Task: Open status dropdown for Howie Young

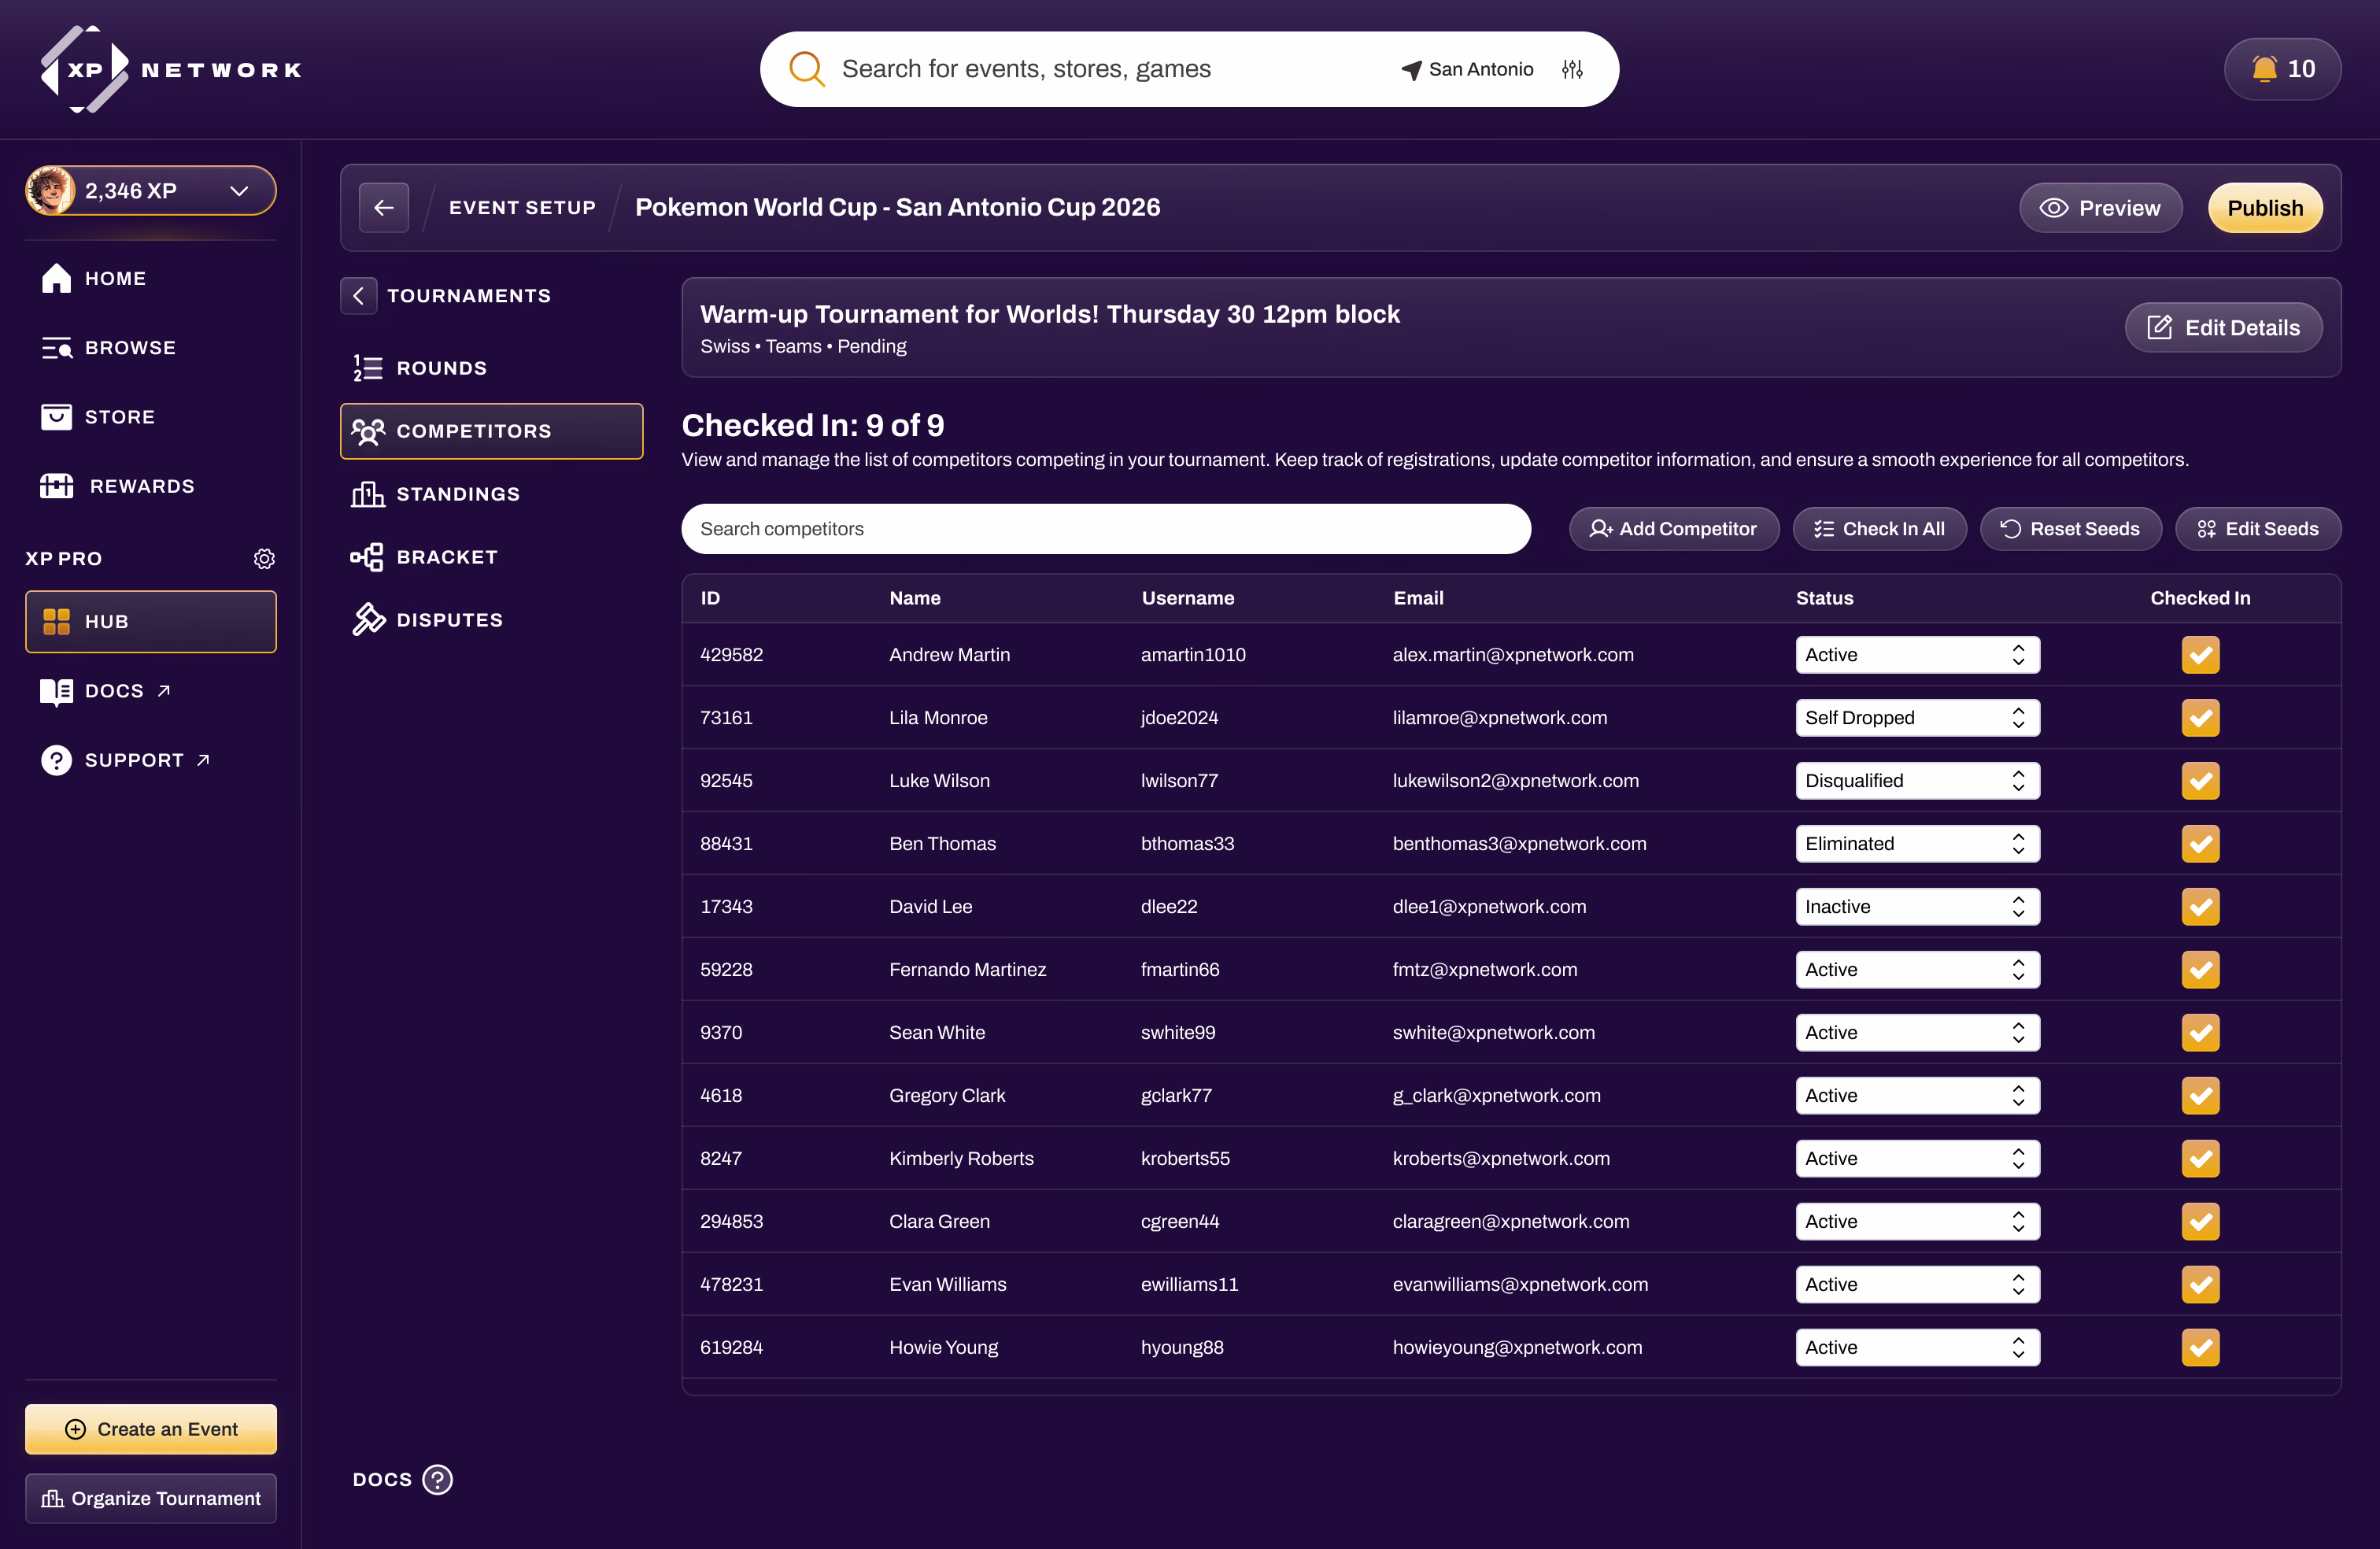Action: pyautogui.click(x=1917, y=1347)
